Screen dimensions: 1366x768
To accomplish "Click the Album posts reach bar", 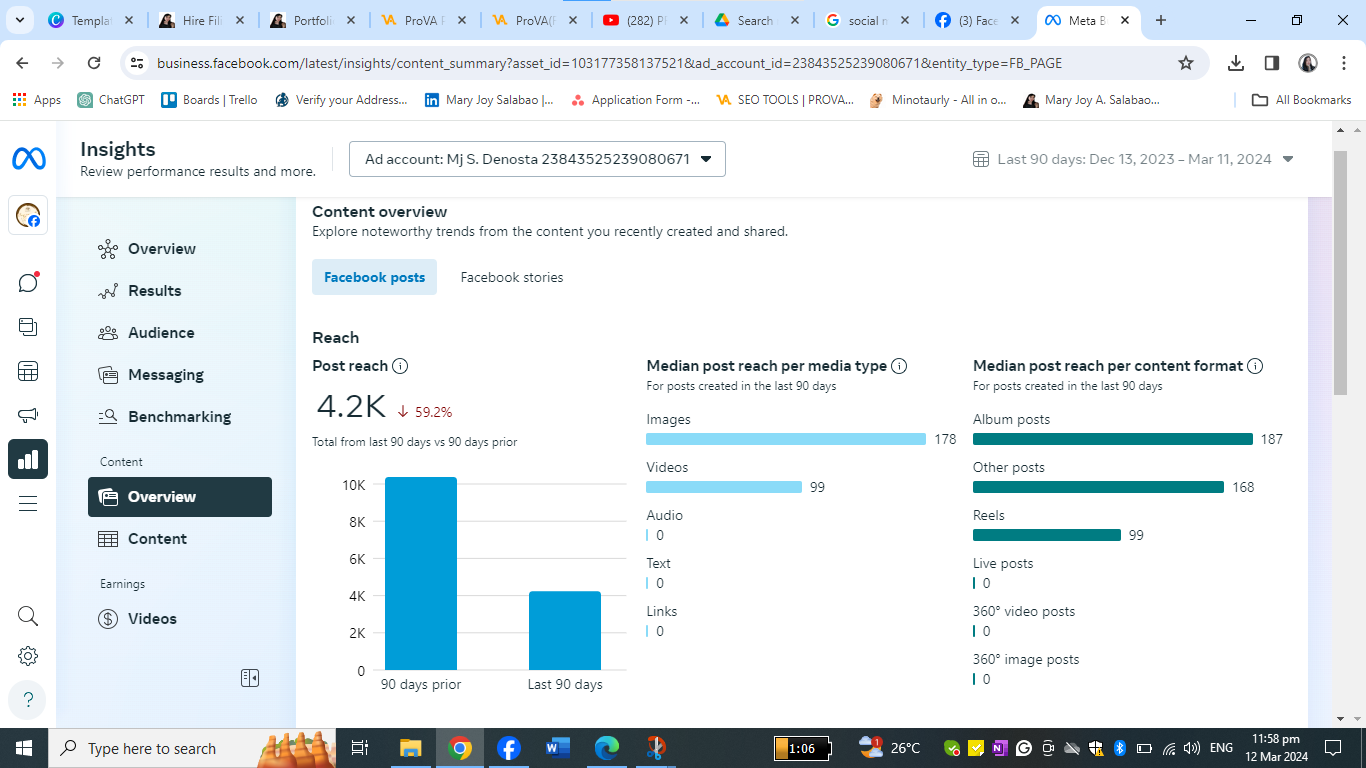I will pos(1113,439).
